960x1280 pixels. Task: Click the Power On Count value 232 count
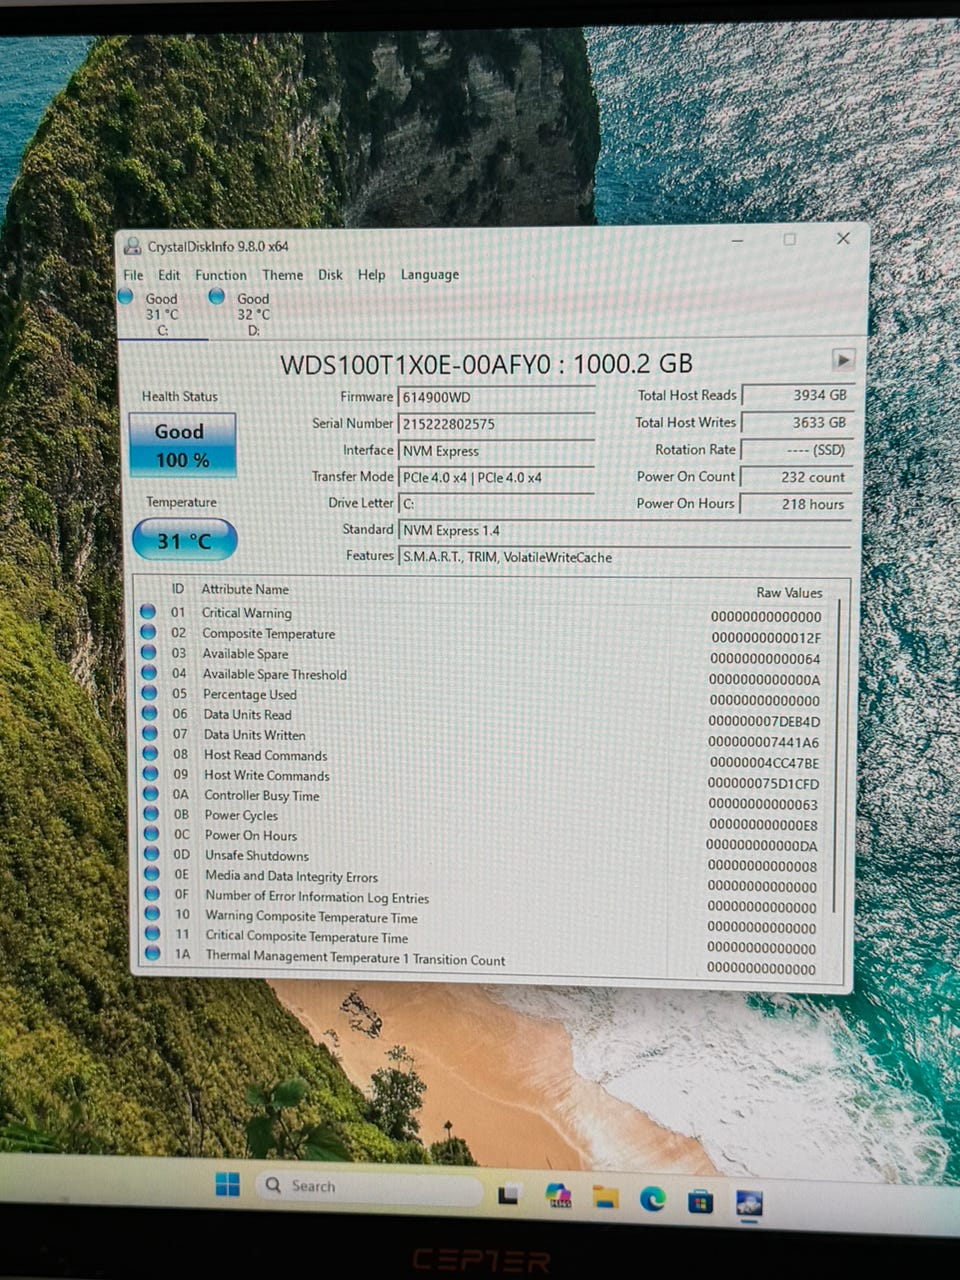[x=797, y=477]
